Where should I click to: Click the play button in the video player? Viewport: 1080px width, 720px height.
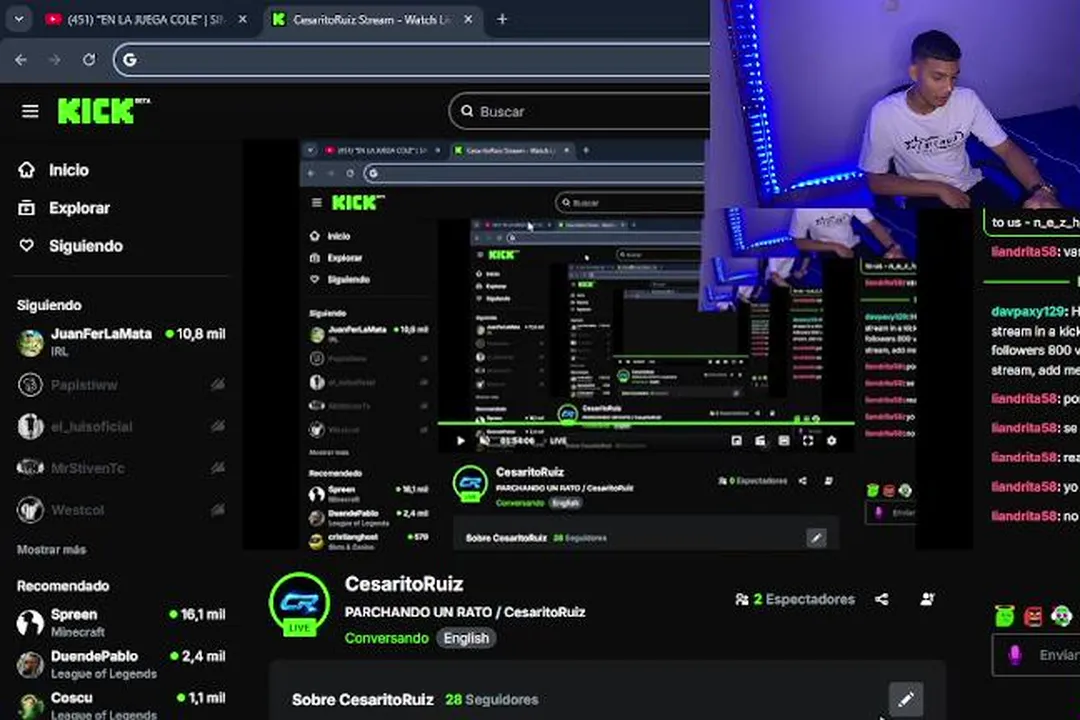461,441
